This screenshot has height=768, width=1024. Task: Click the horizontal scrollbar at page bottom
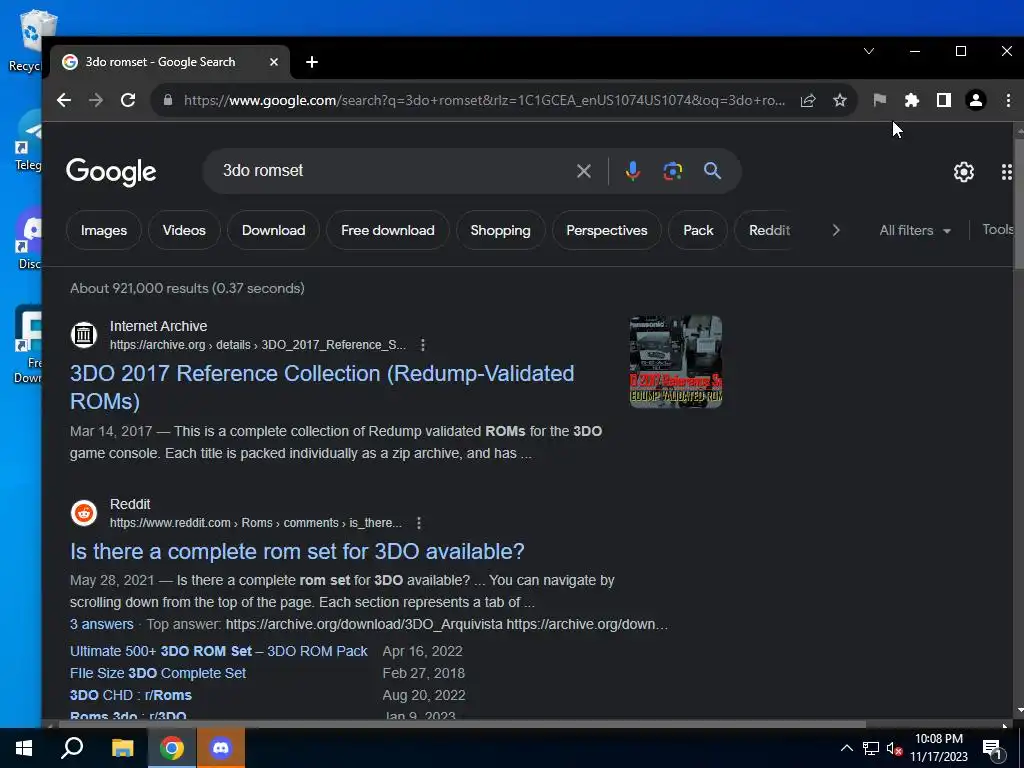pos(462,724)
